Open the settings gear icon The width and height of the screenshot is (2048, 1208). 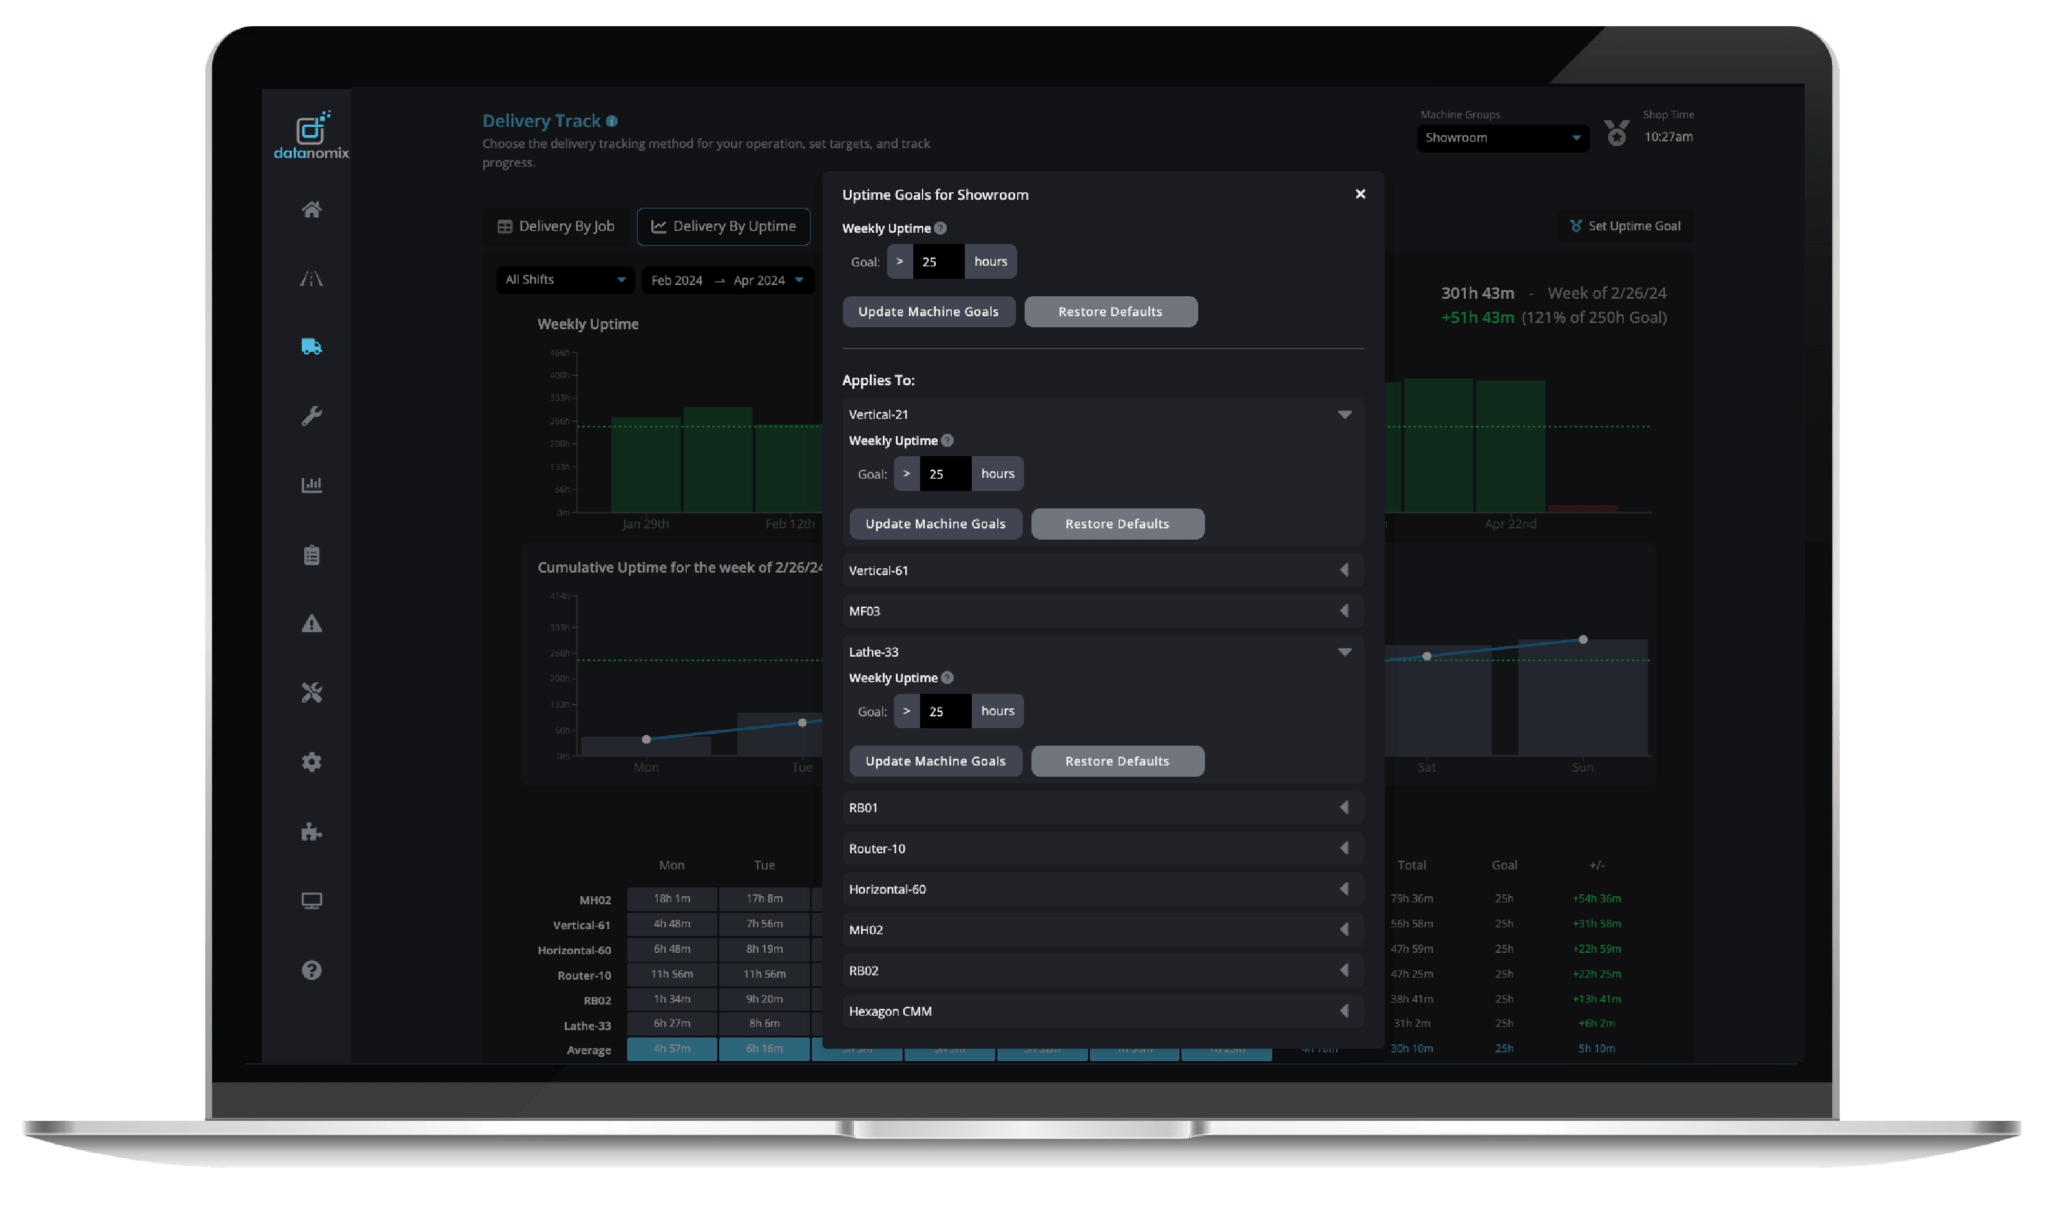(311, 761)
